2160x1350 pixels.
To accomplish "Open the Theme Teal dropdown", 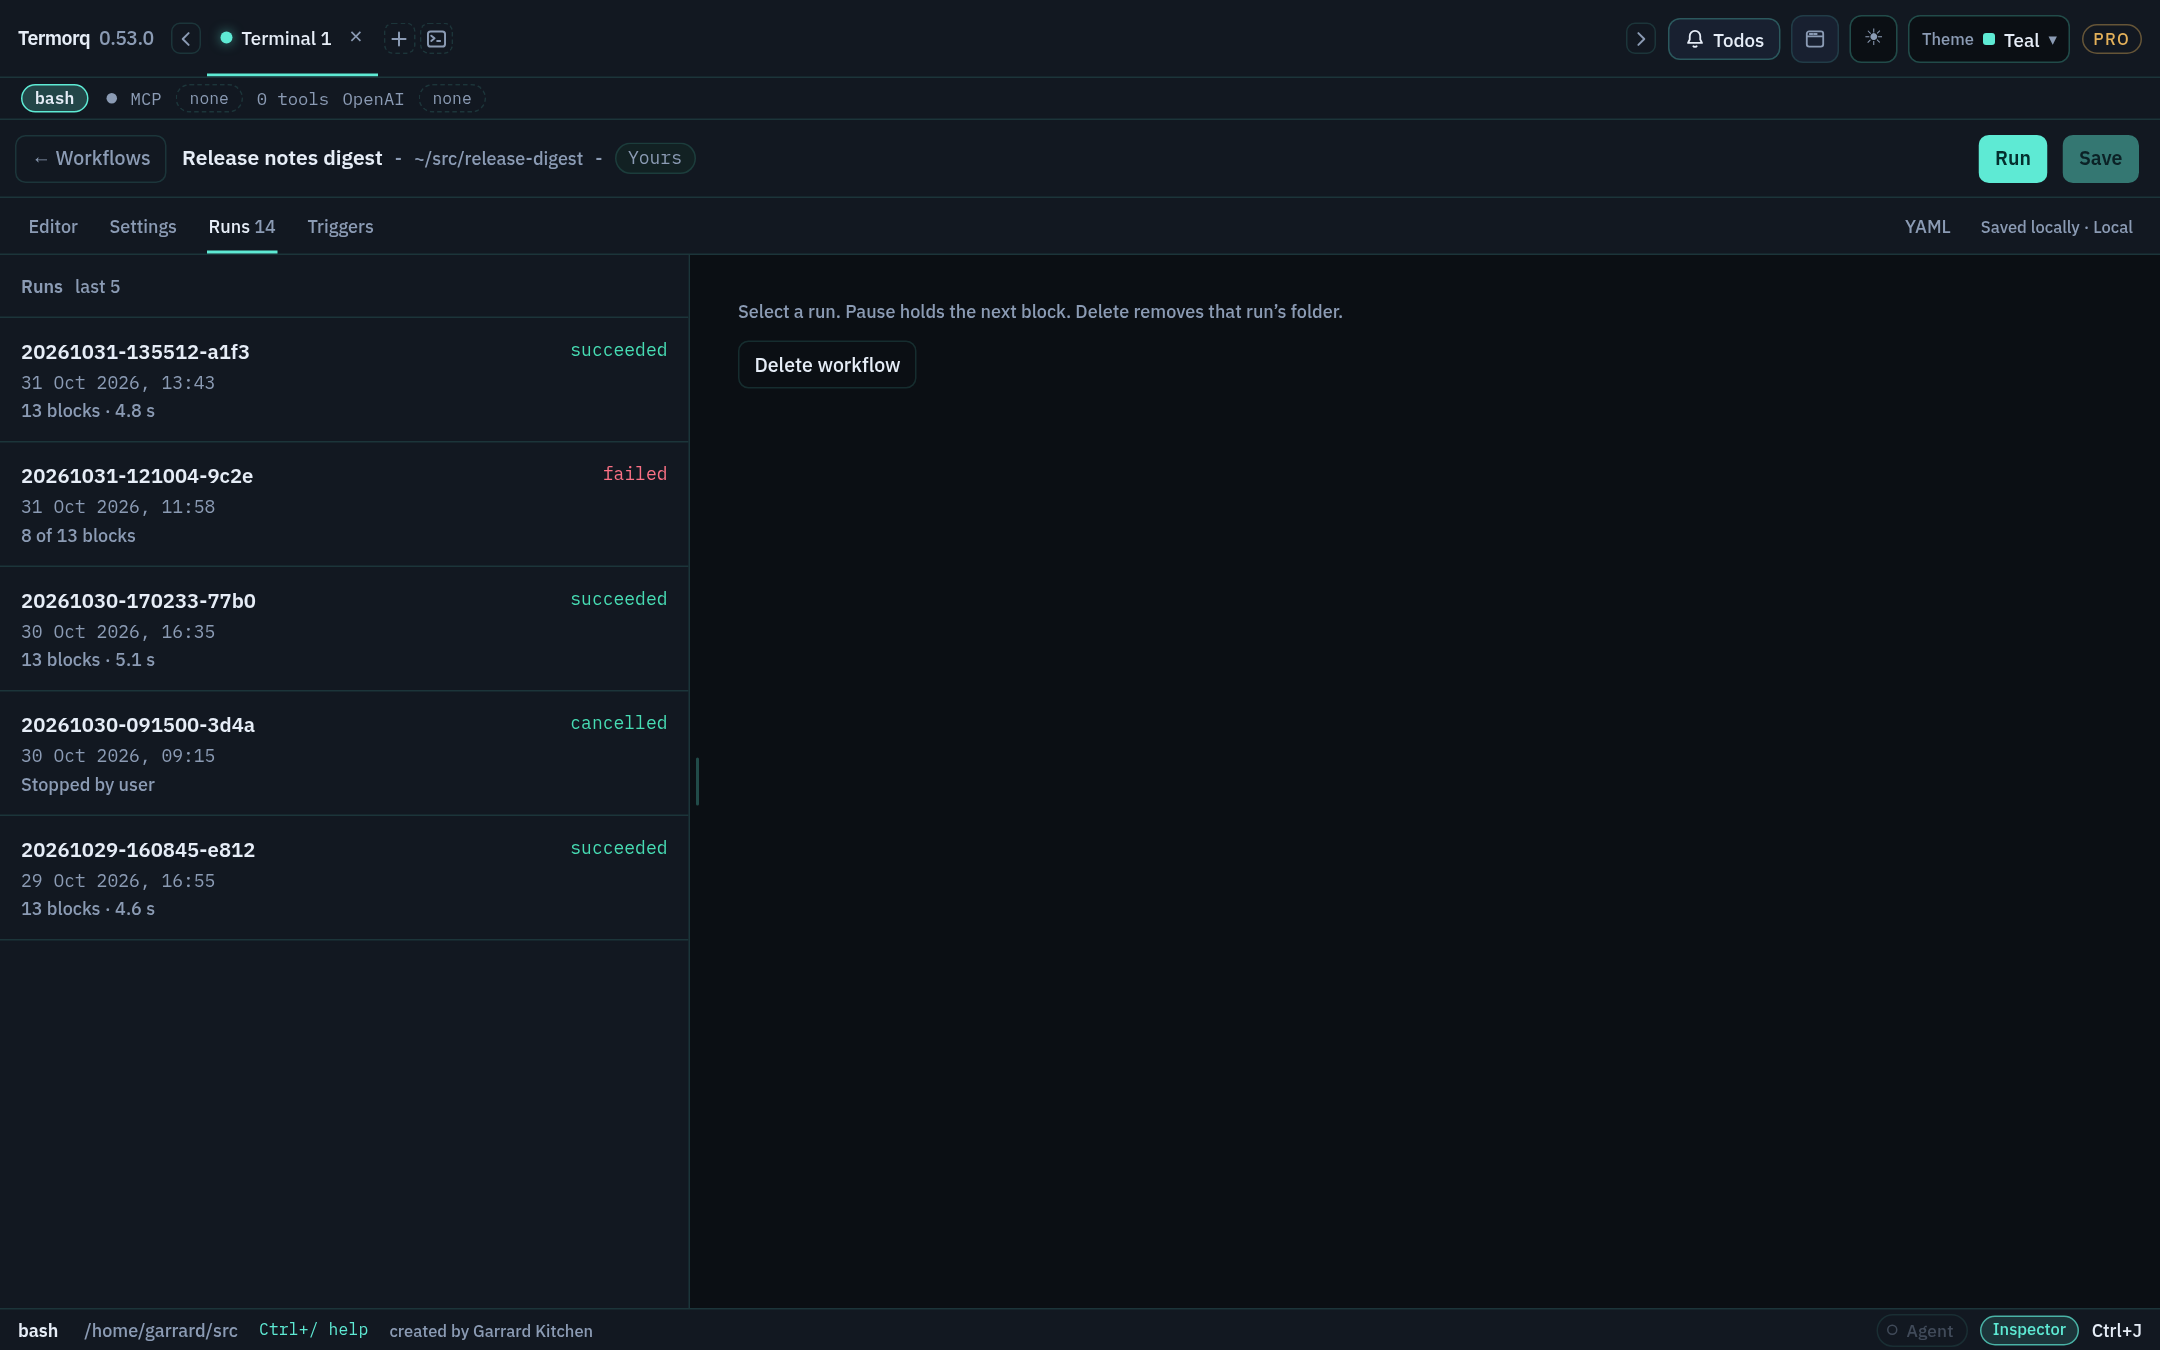I will (x=1988, y=39).
